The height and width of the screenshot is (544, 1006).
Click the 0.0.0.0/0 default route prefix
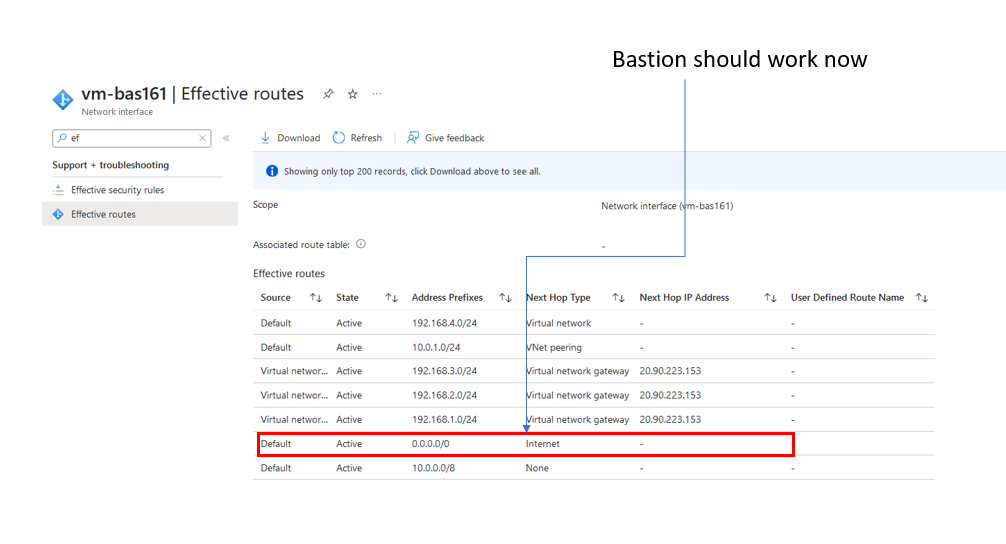pyautogui.click(x=431, y=444)
